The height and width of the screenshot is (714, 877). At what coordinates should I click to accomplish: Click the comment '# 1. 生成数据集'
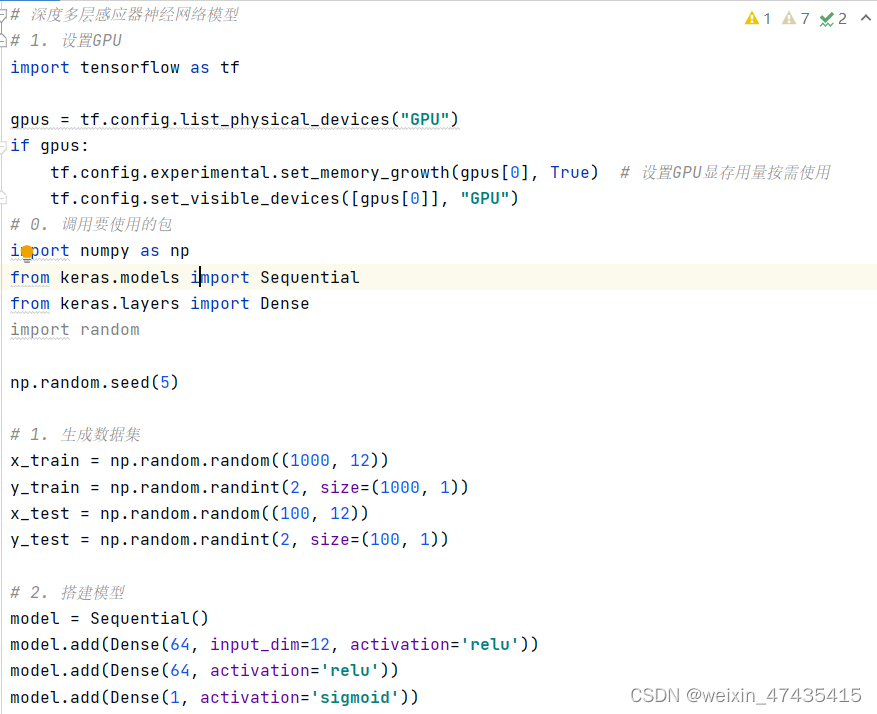[x=75, y=434]
